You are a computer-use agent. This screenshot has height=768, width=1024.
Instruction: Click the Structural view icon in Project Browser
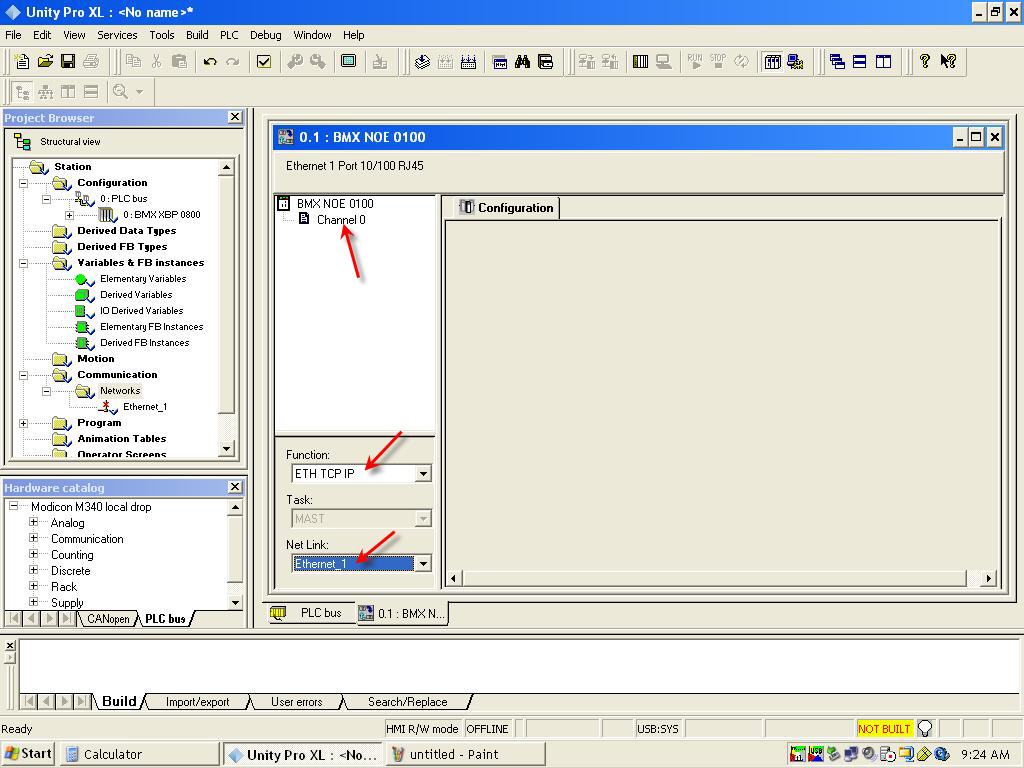tap(23, 141)
